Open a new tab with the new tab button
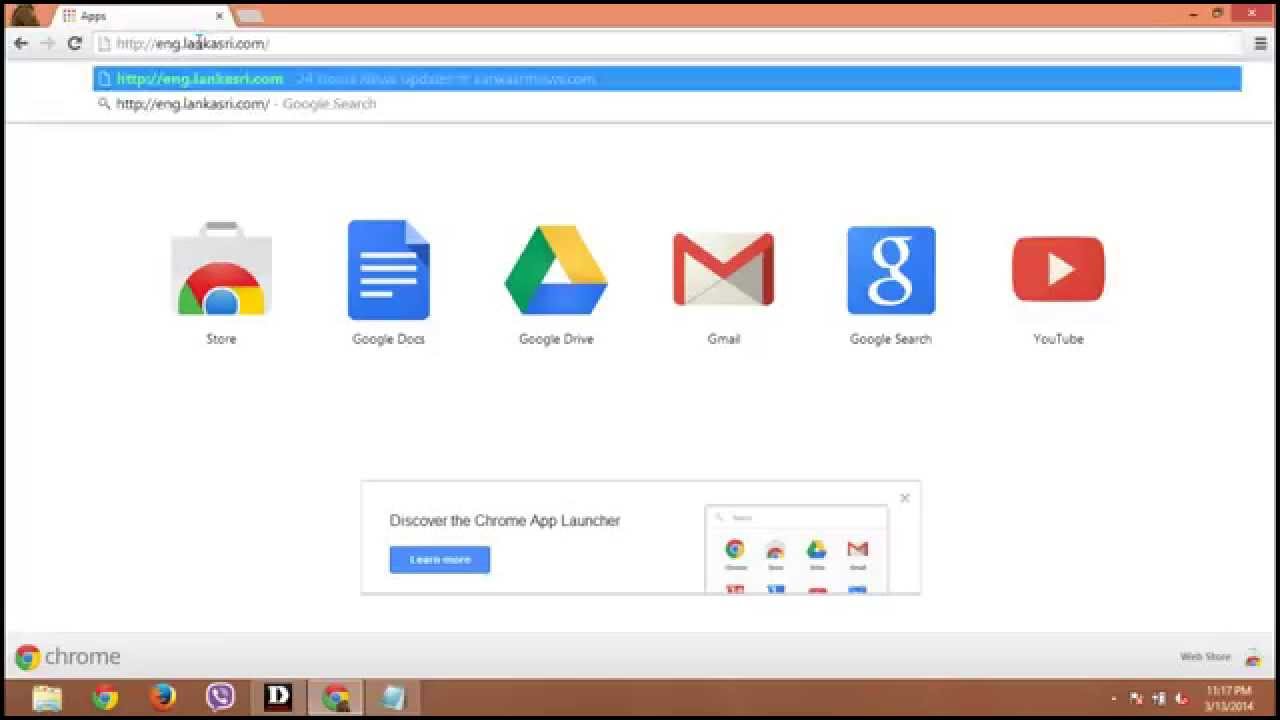1280x720 pixels. click(249, 16)
